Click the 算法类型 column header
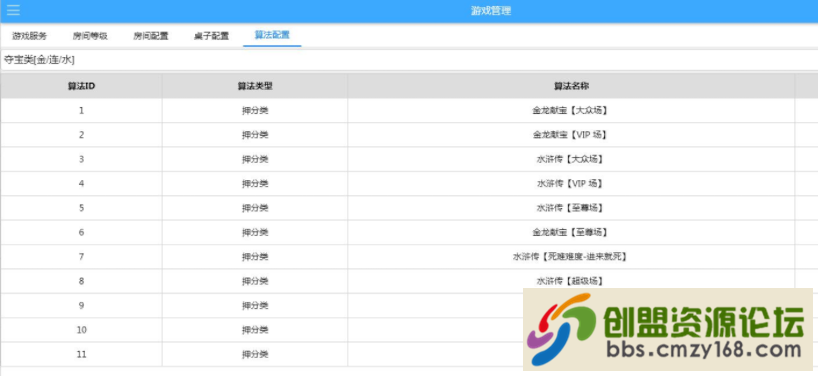The image size is (818, 376). (x=255, y=86)
